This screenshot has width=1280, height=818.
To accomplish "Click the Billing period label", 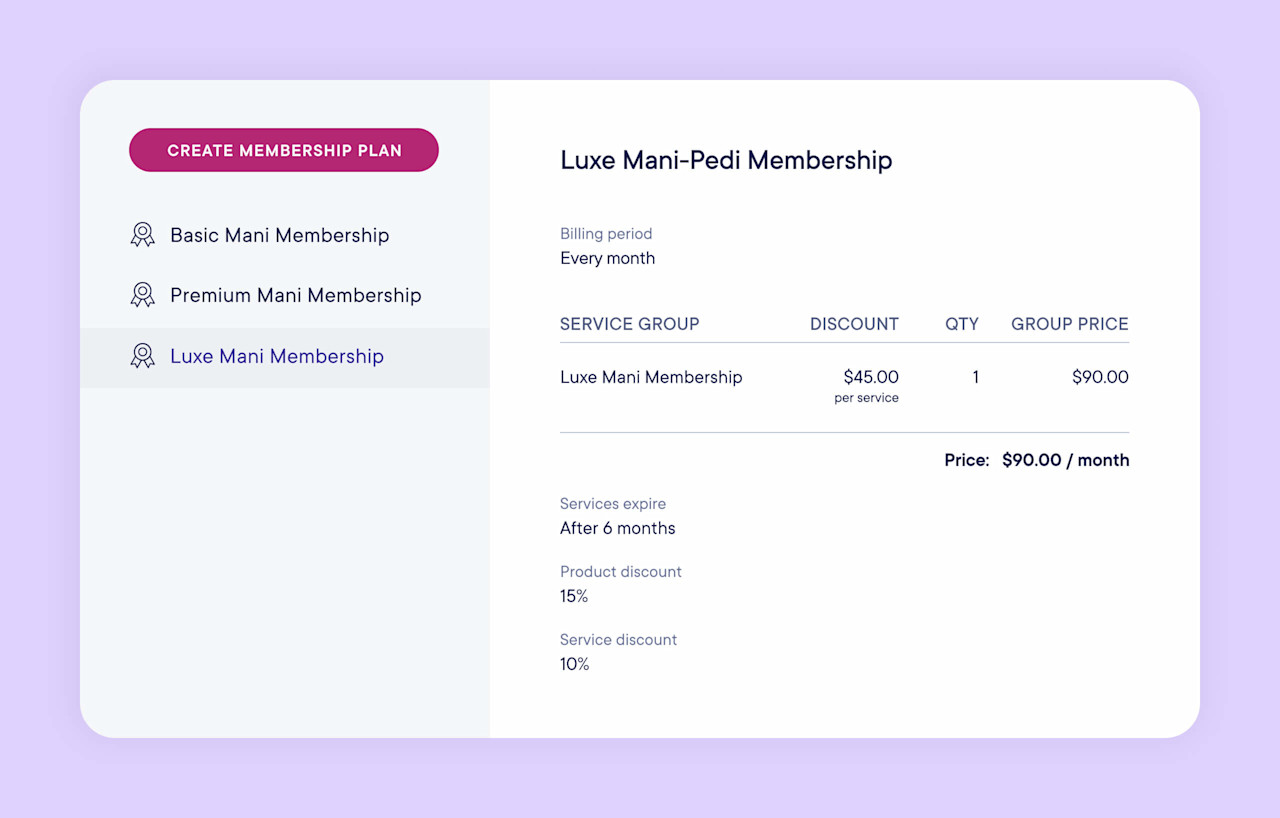I will click(606, 233).
